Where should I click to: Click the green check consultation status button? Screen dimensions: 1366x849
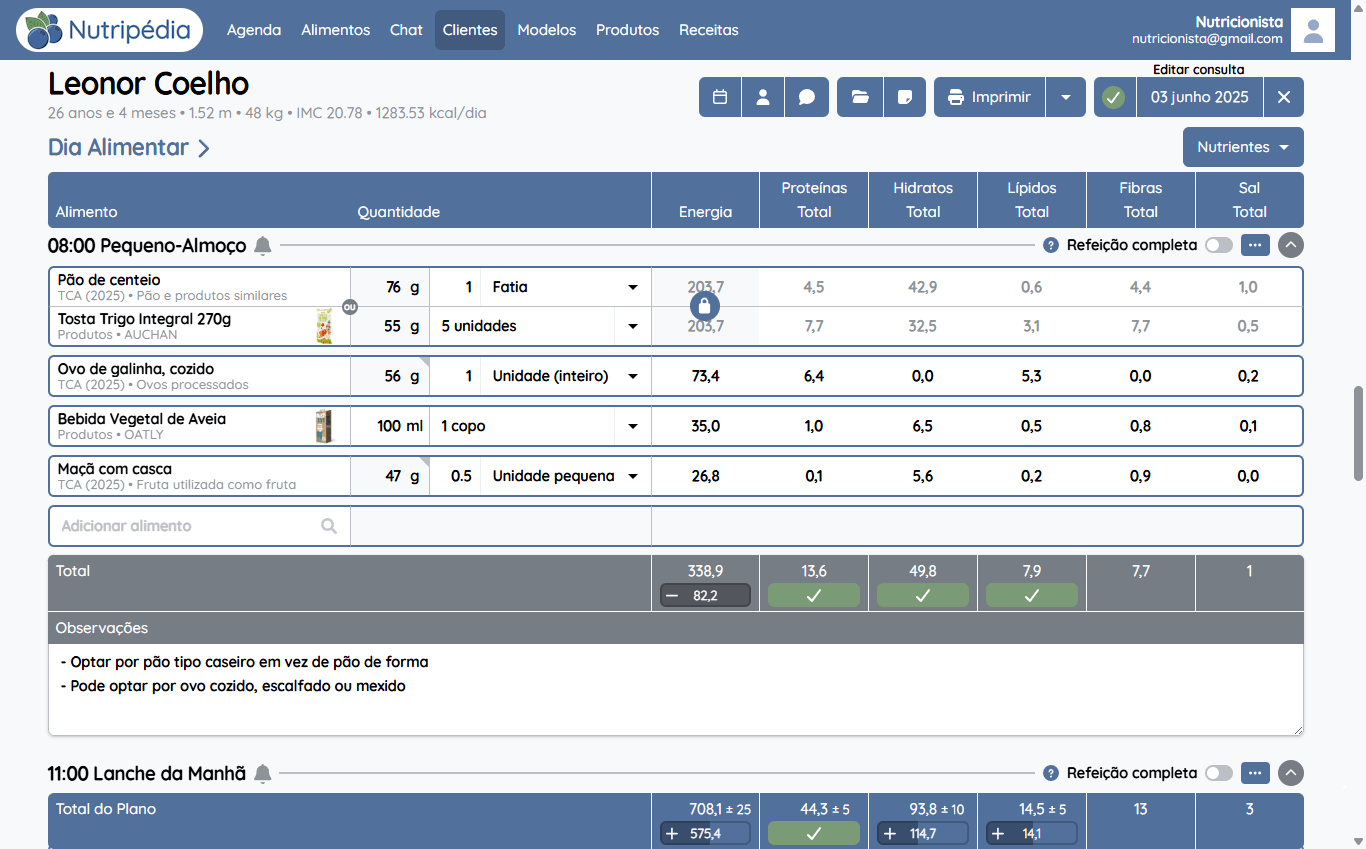point(1114,97)
